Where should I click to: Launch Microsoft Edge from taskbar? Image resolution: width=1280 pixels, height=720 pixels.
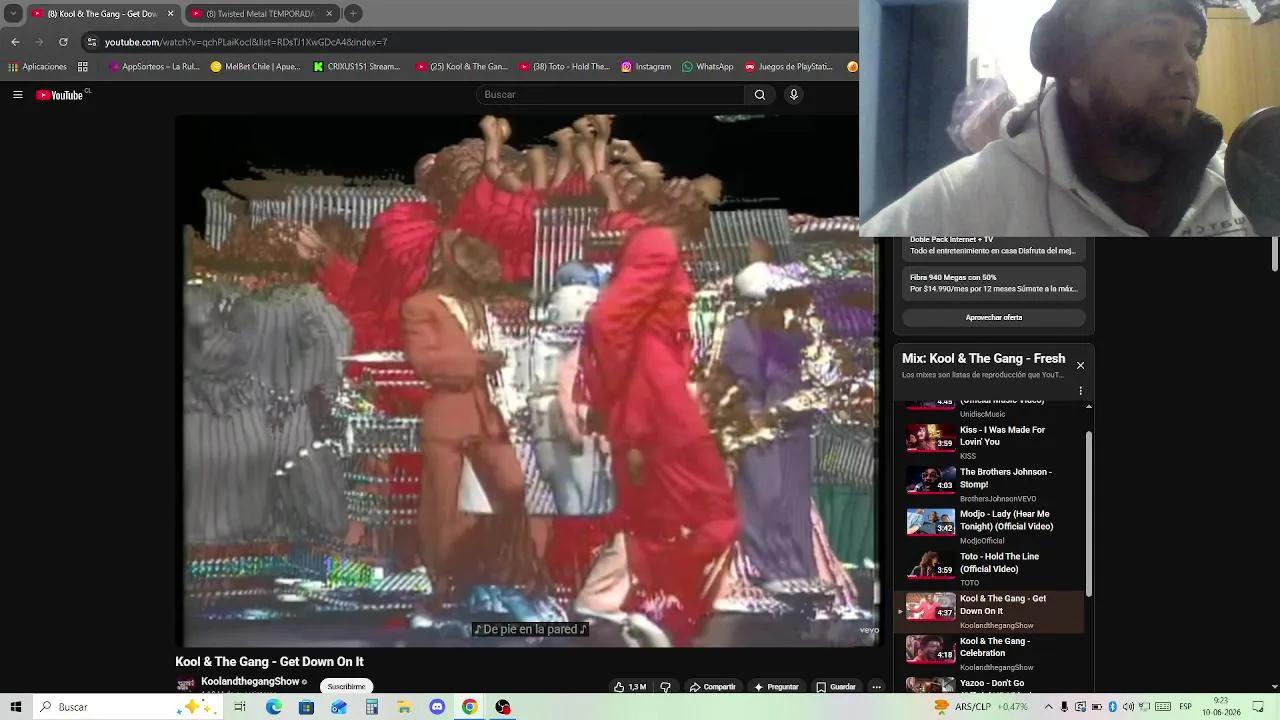pos(273,707)
